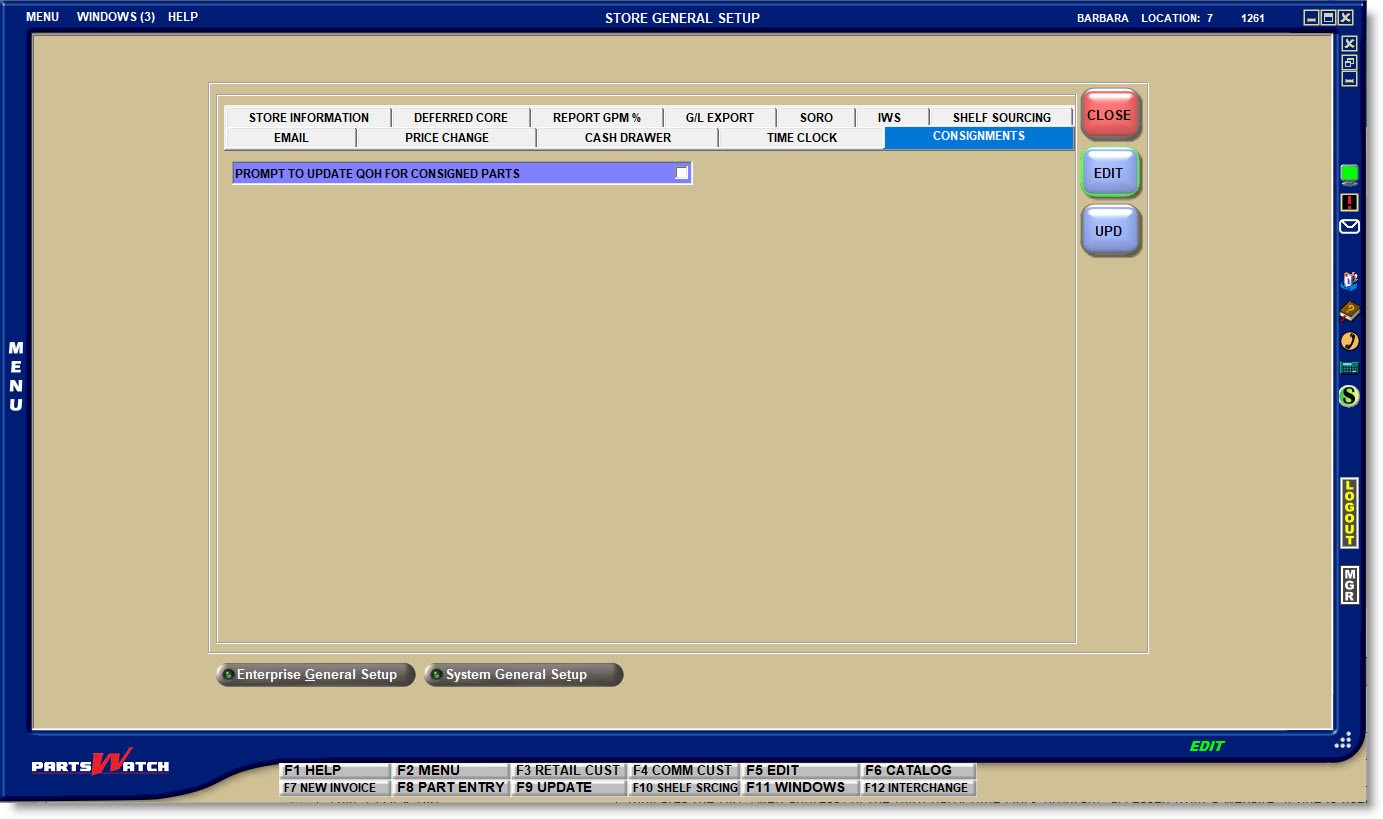Open the envelope mail icon

[1349, 227]
